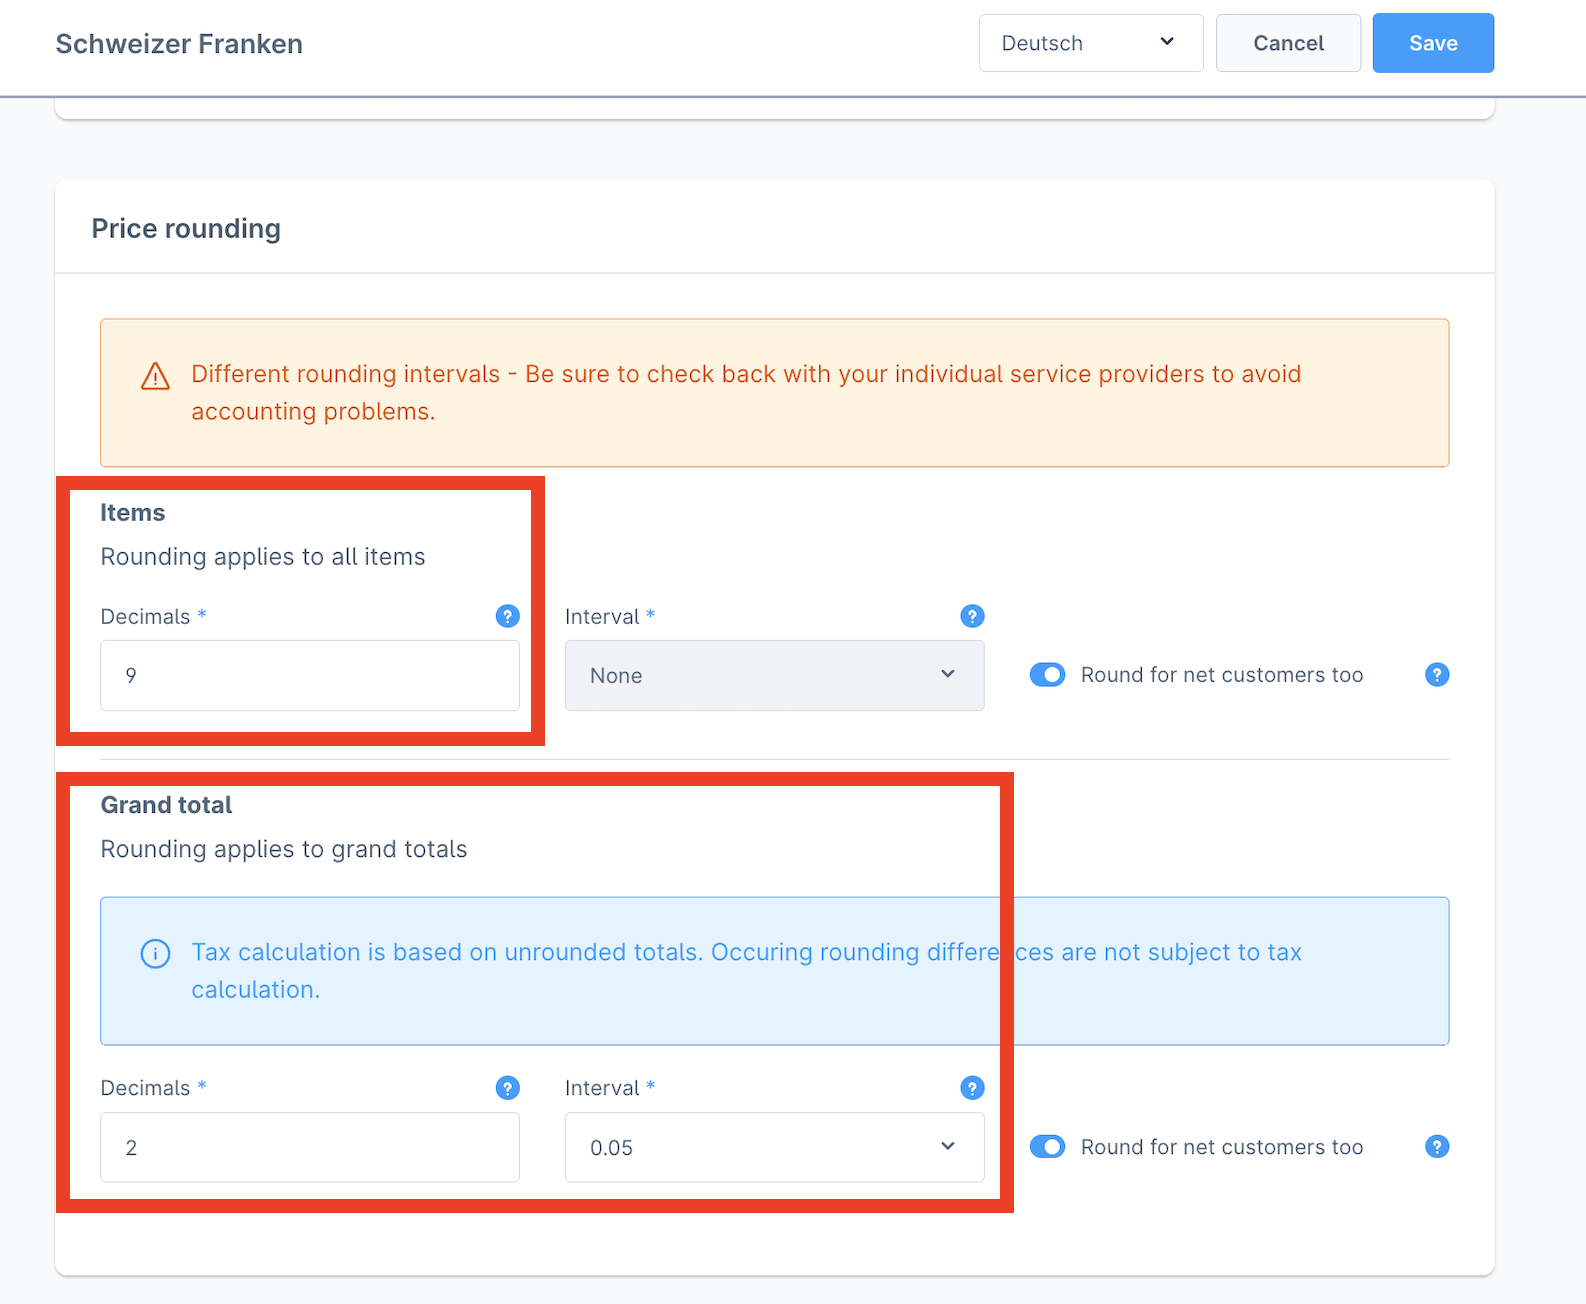Viewport: 1586px width, 1304px height.
Task: Open the Deutsch language dropdown
Action: (1090, 43)
